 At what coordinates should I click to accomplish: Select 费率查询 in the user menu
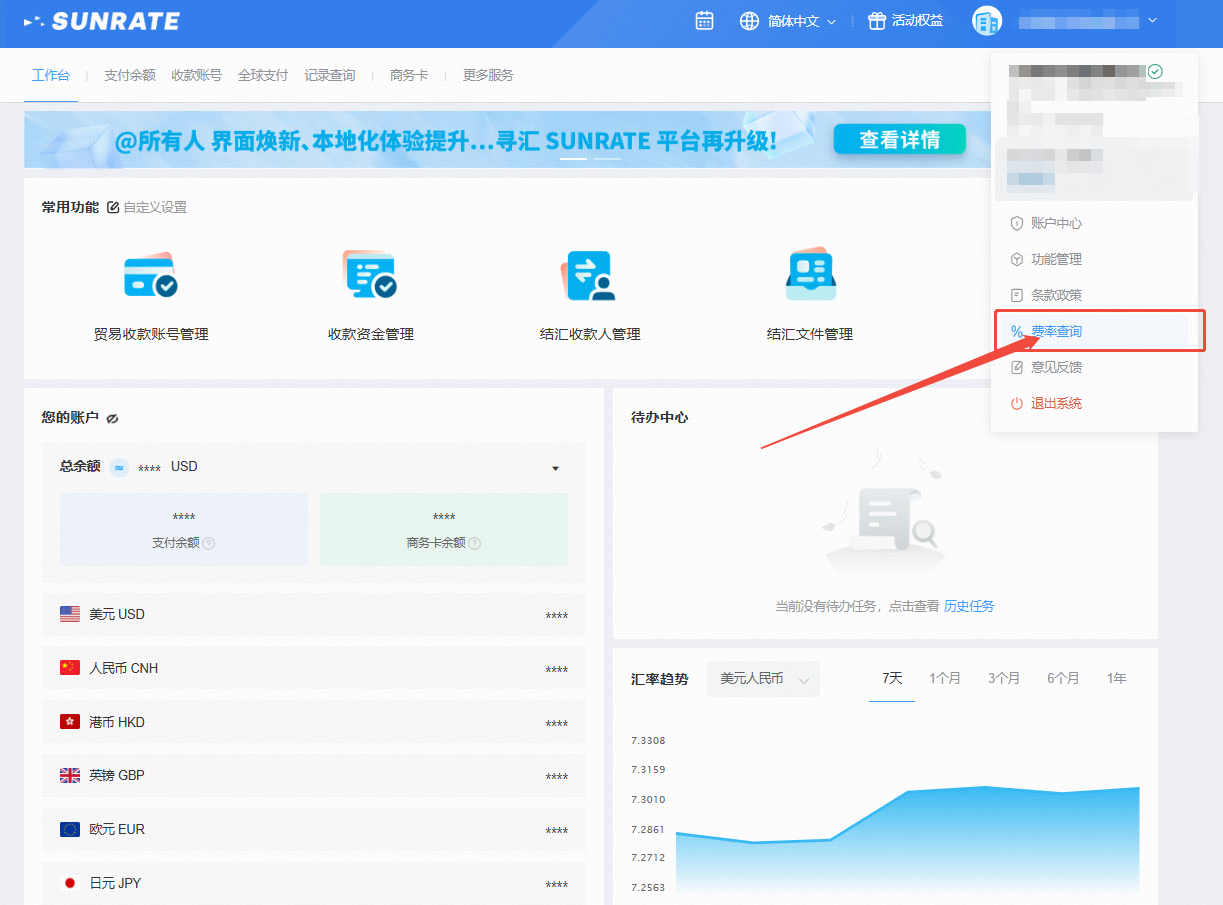click(1056, 331)
